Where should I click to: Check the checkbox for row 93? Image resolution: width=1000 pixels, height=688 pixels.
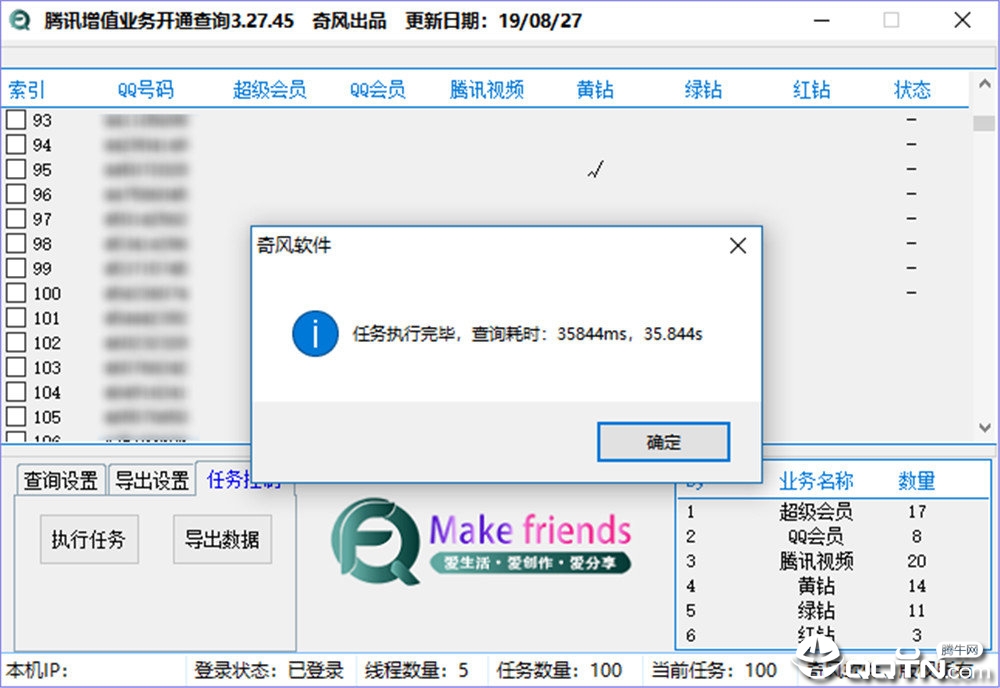pos(16,120)
